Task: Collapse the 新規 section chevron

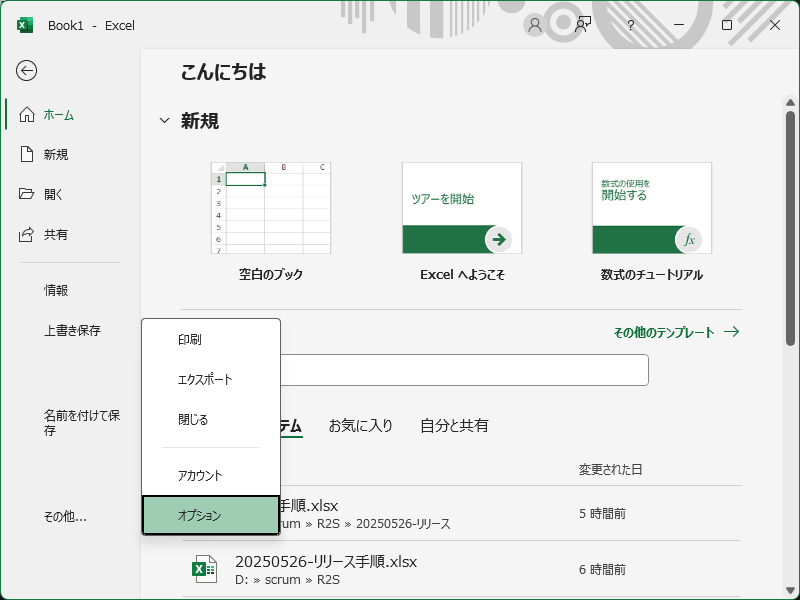Action: pos(164,121)
